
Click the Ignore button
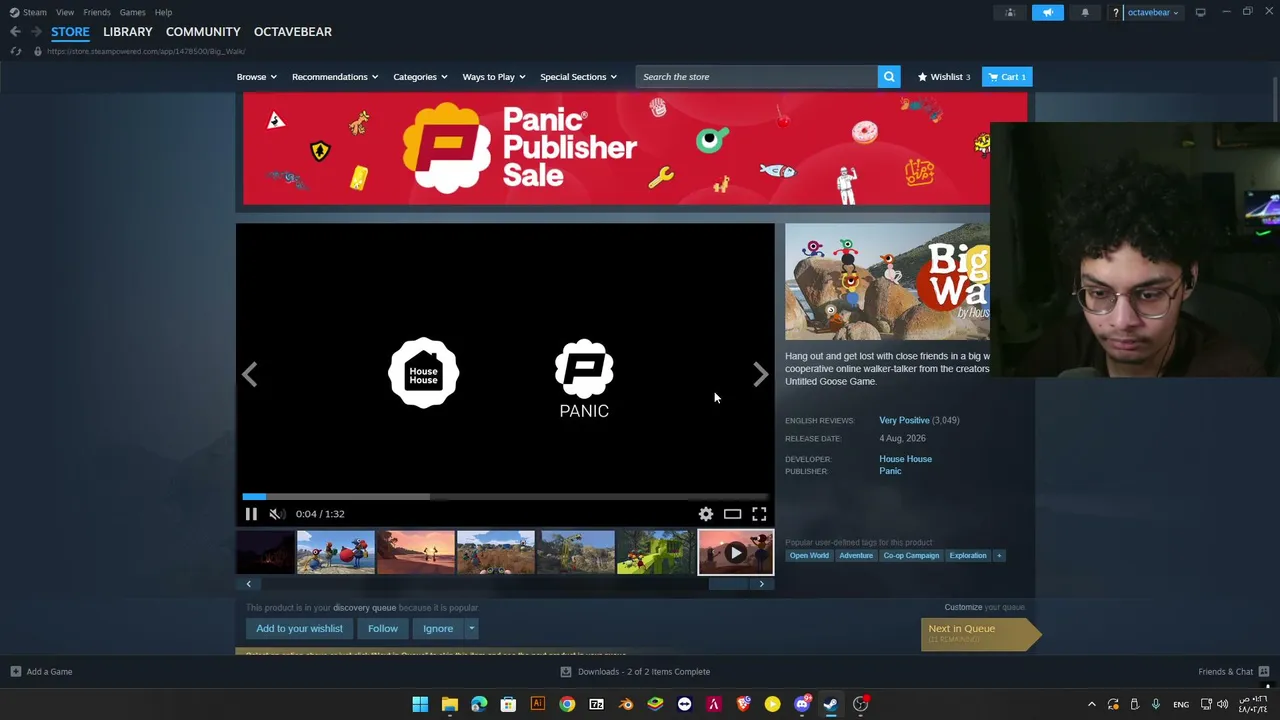coord(438,629)
